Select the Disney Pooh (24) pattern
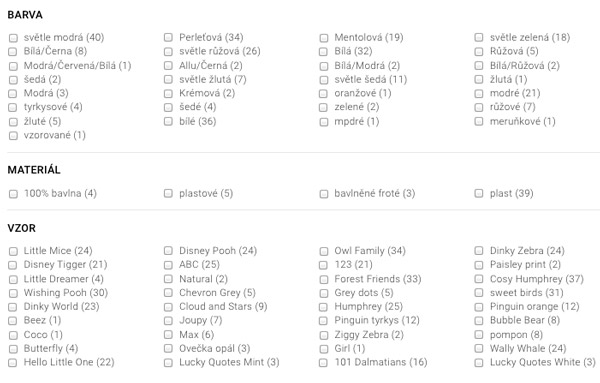Viewport: 600px width, 383px height. 168,251
